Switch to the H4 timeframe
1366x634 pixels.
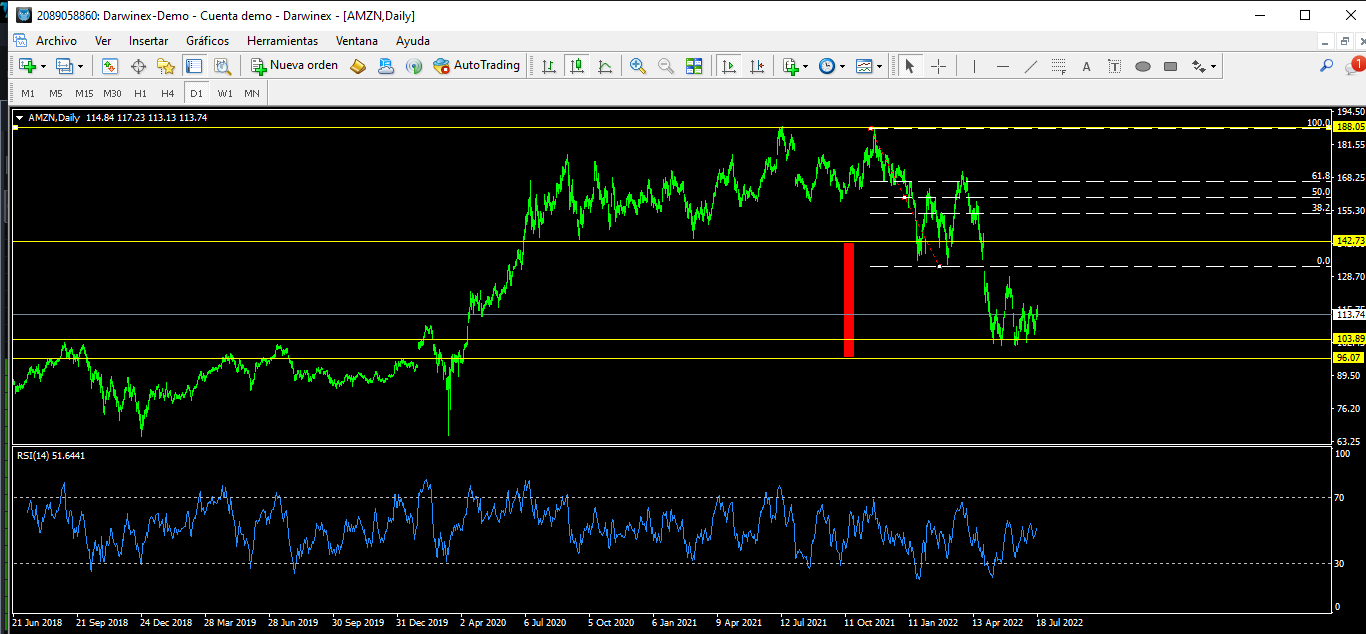[168, 93]
